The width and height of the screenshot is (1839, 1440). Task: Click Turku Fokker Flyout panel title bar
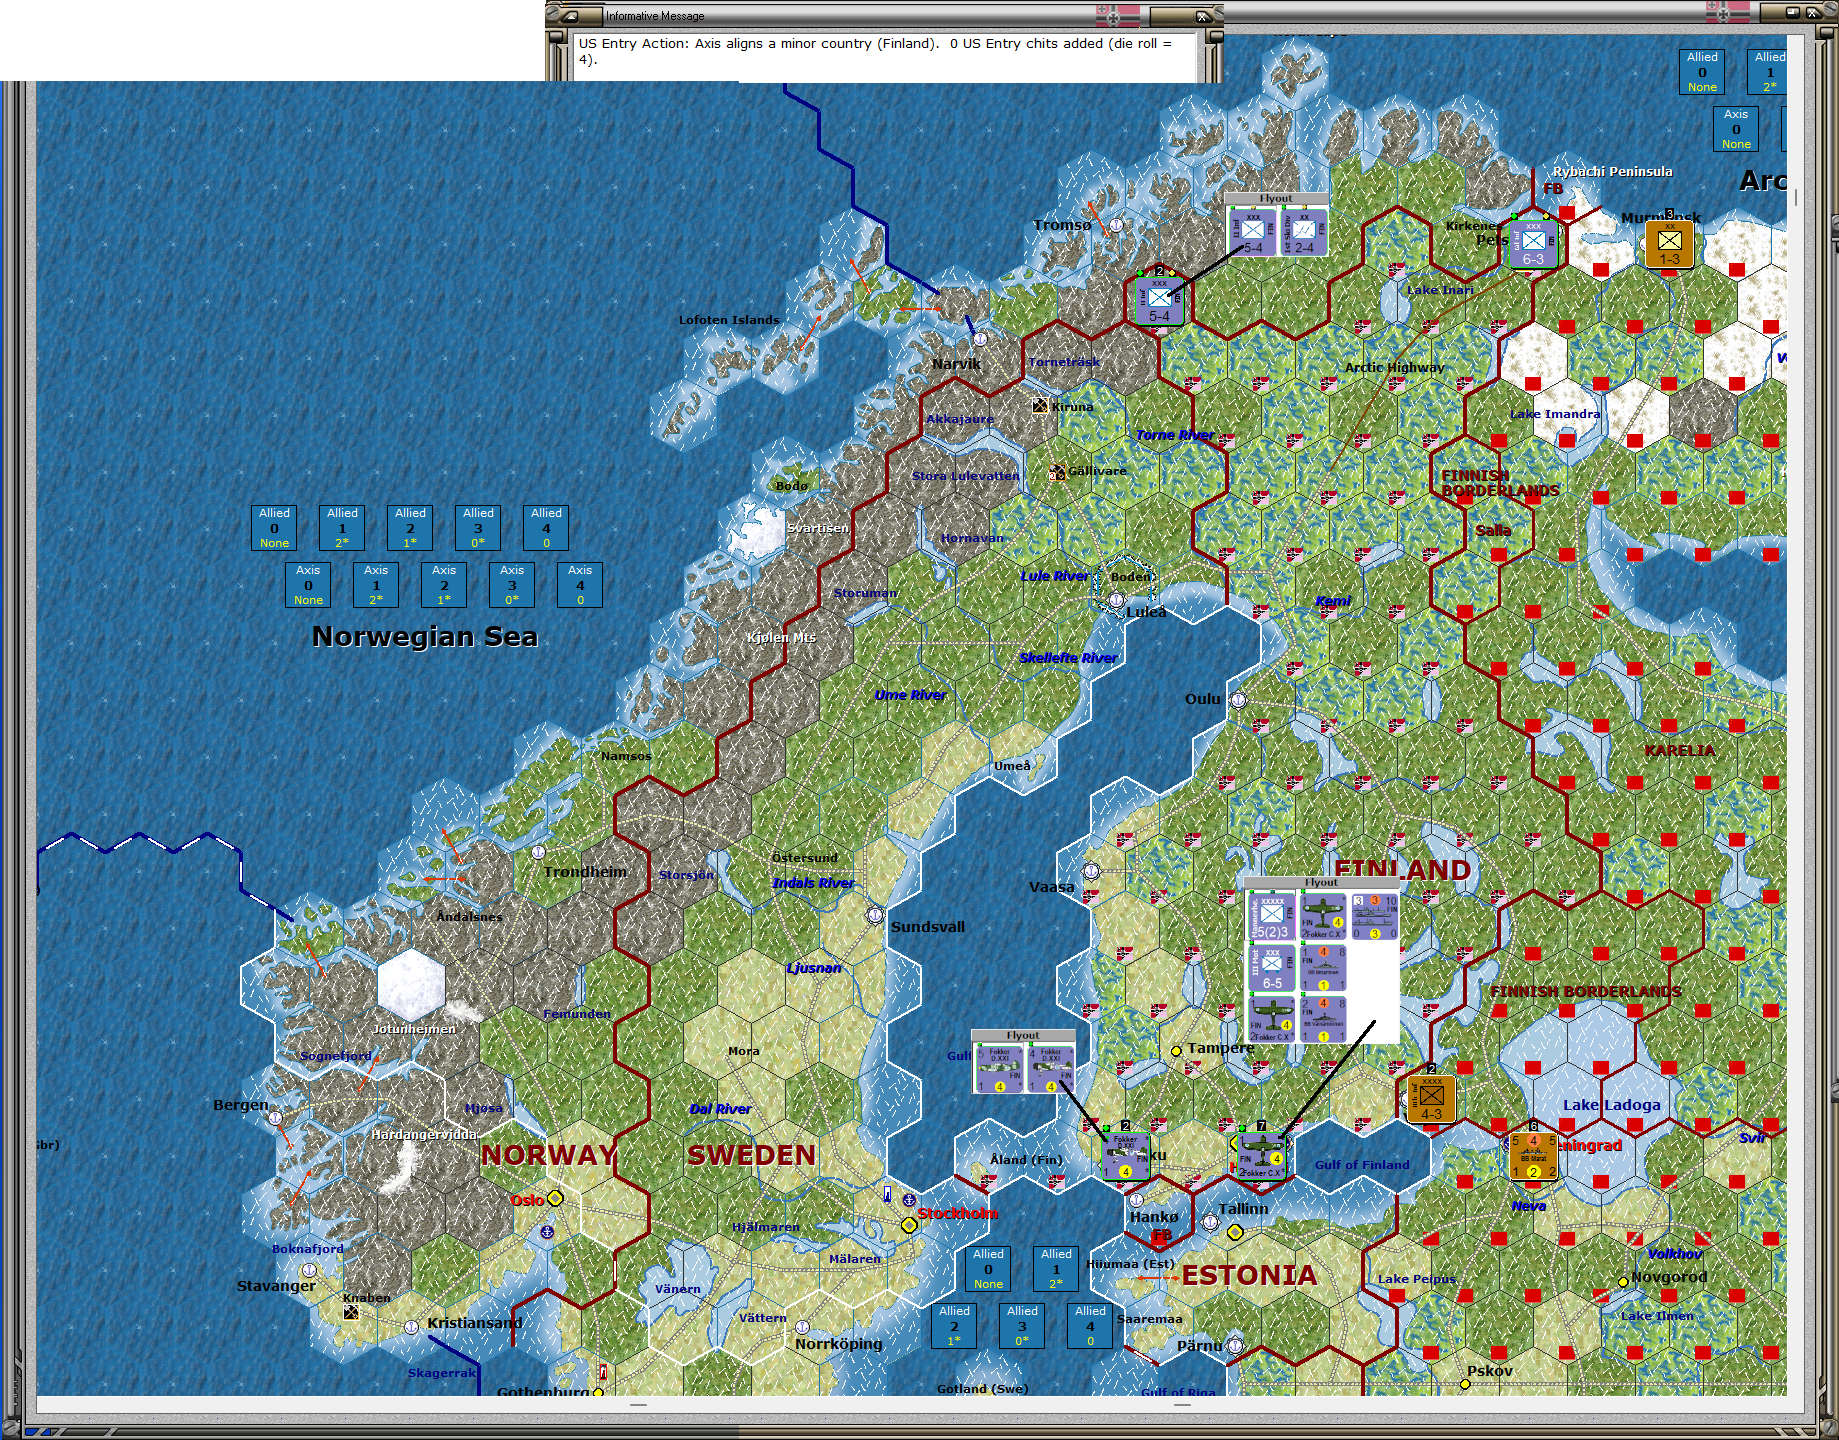[x=1023, y=1035]
